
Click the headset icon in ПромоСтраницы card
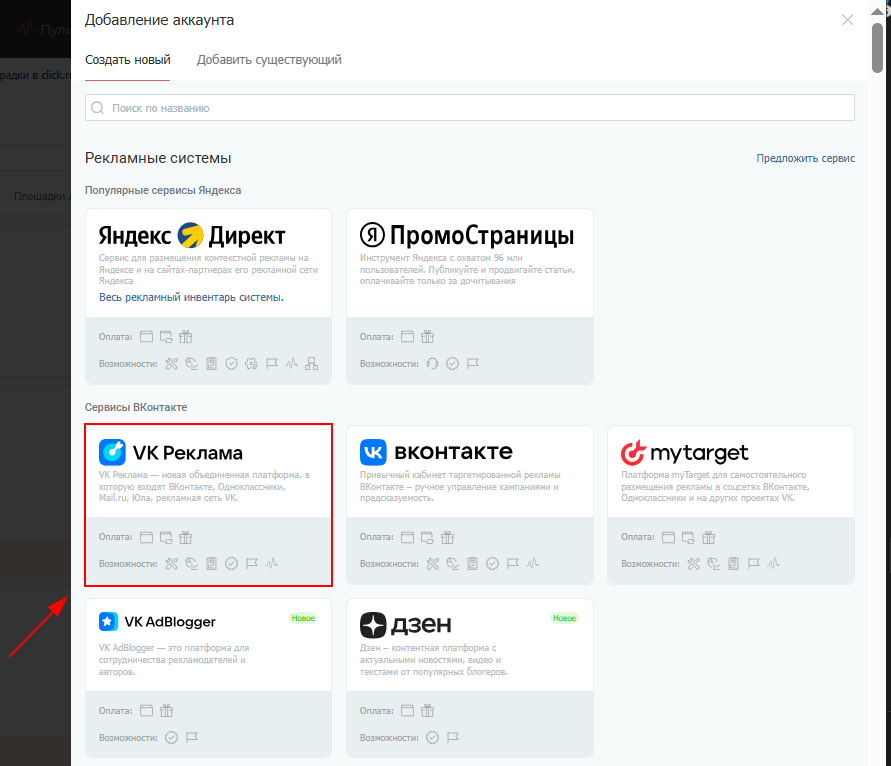pyautogui.click(x=432, y=364)
